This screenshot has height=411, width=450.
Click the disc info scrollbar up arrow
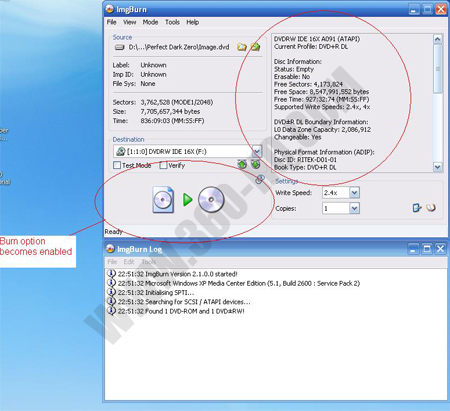click(x=438, y=39)
